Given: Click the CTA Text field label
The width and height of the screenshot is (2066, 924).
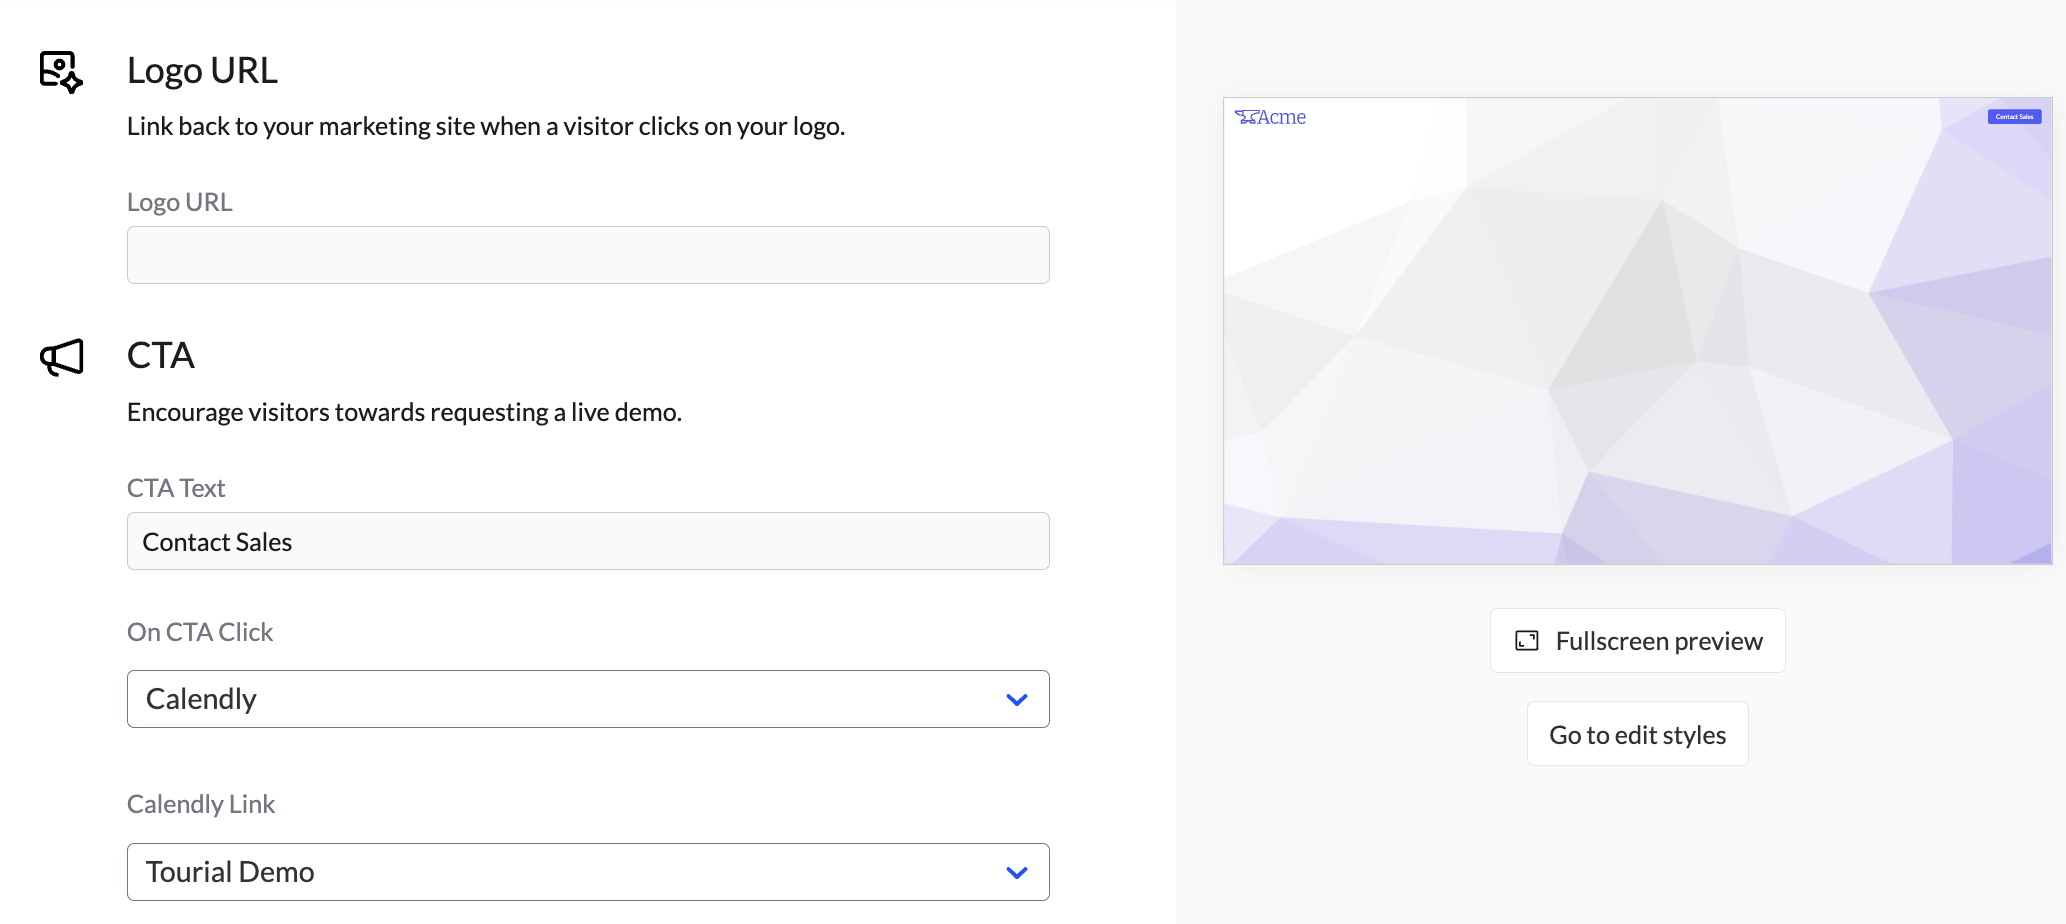Looking at the screenshot, I should pos(176,488).
